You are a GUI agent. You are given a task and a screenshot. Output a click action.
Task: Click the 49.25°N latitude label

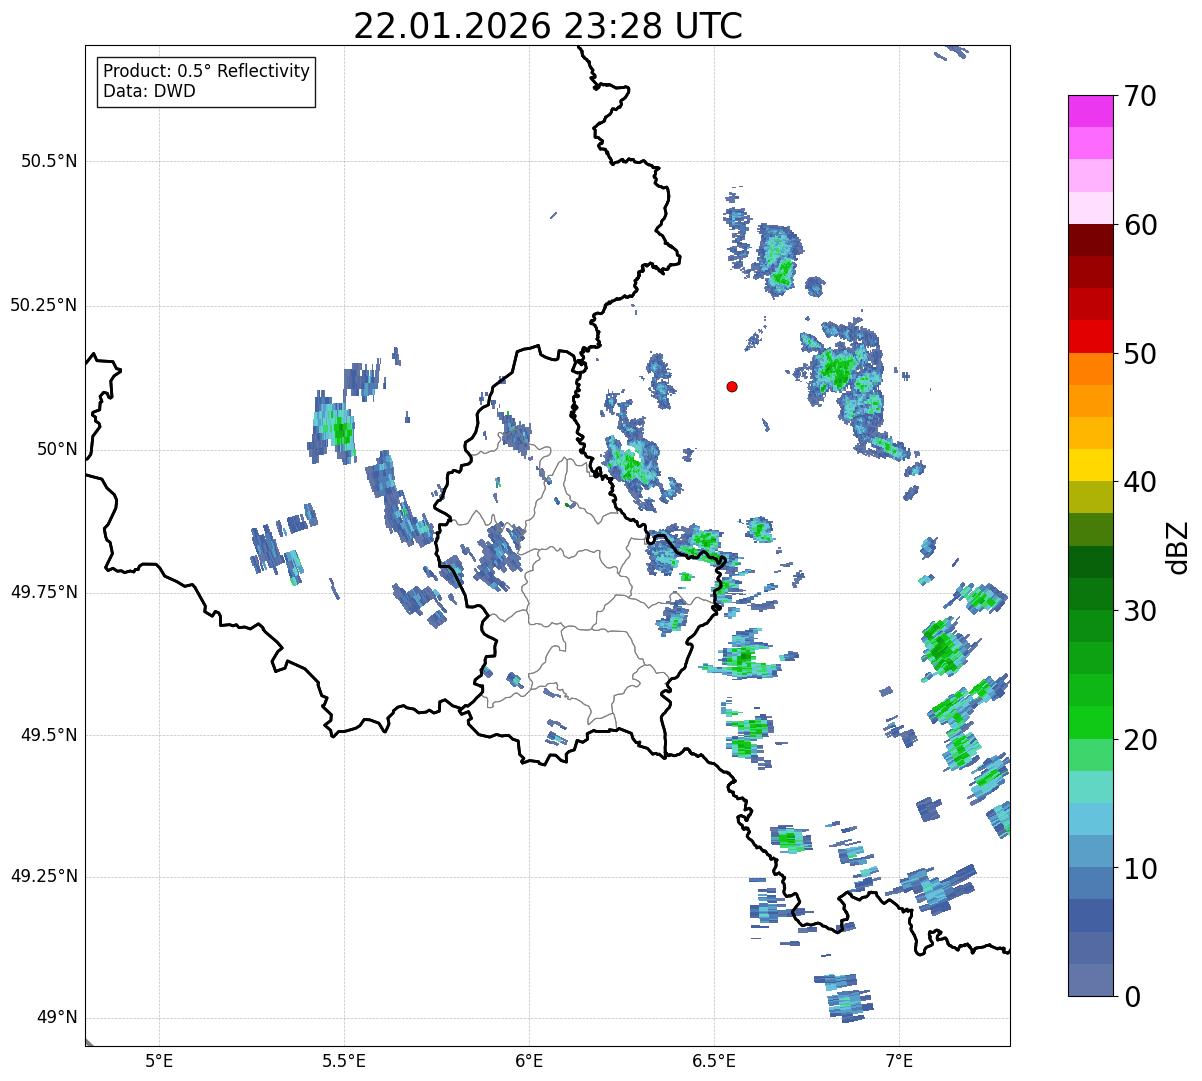43,877
